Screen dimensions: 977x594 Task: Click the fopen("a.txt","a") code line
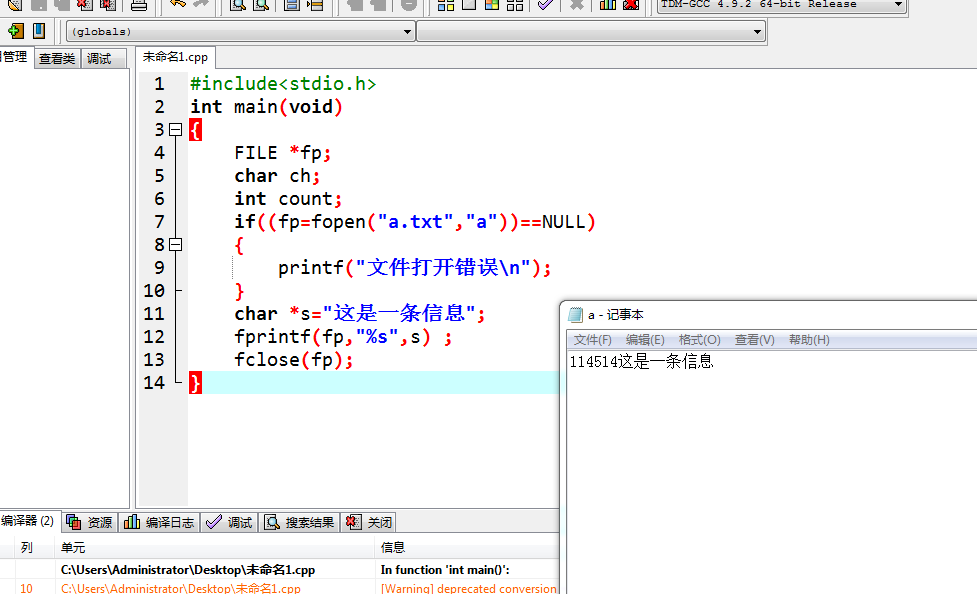[415, 222]
